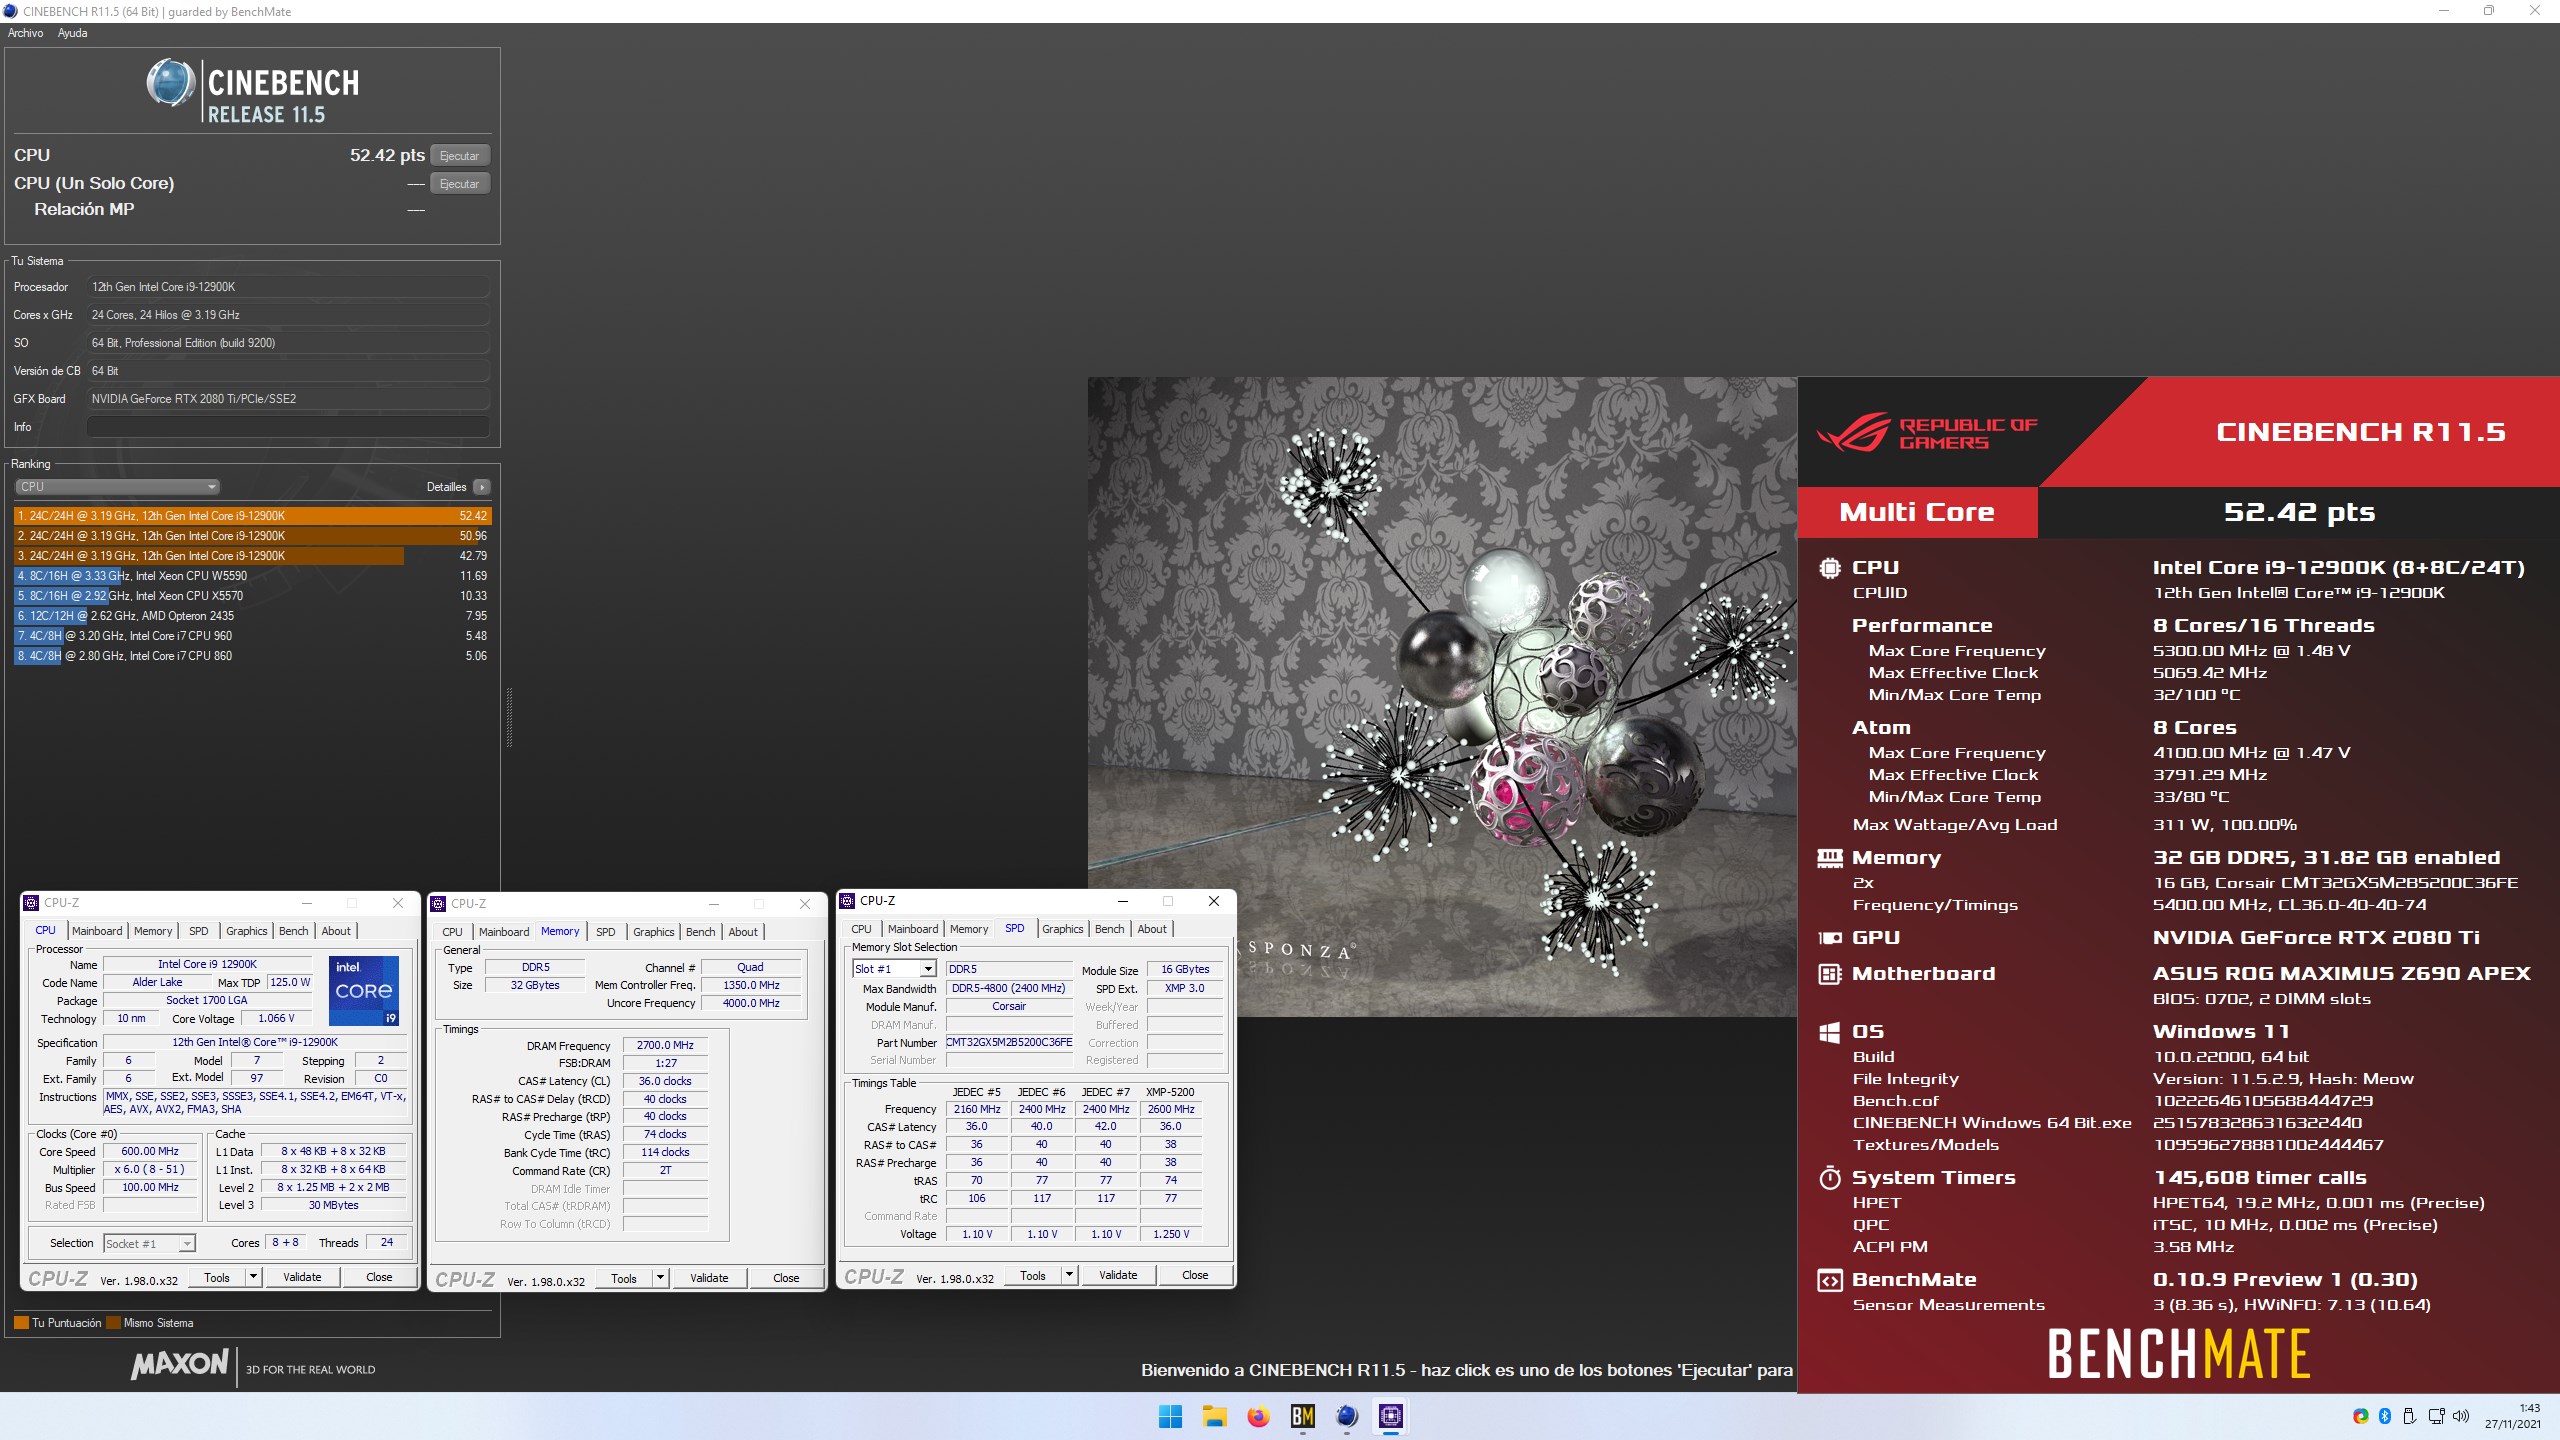The width and height of the screenshot is (2560, 1440).
Task: Click the System Timers stopwatch icon
Action: 1830,1178
